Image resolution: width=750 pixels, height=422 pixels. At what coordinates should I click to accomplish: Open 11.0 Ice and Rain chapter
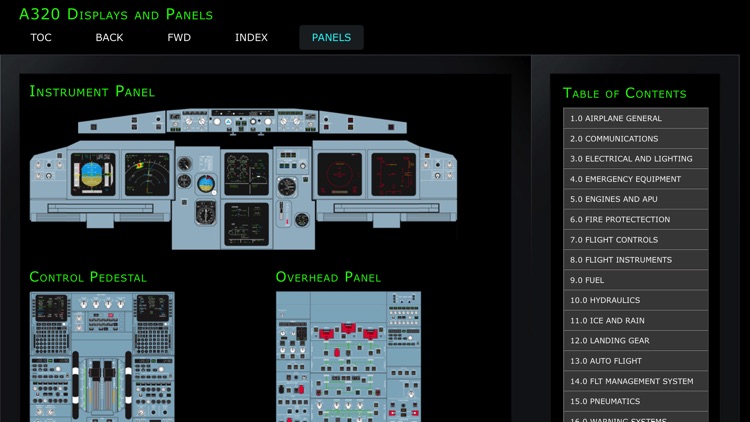(636, 321)
